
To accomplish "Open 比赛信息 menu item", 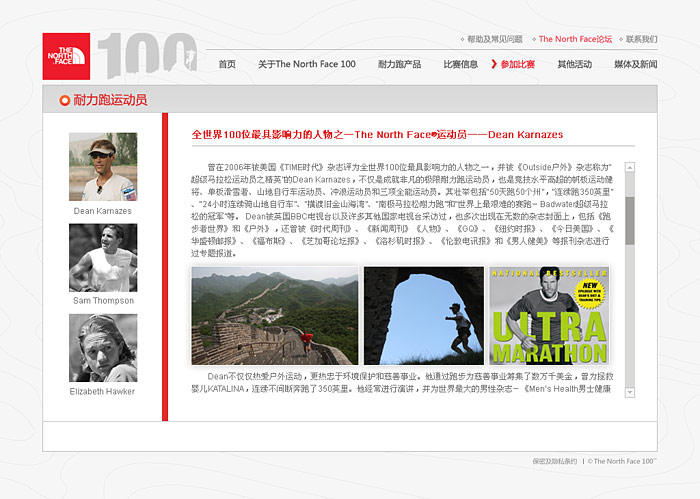I will [x=460, y=64].
